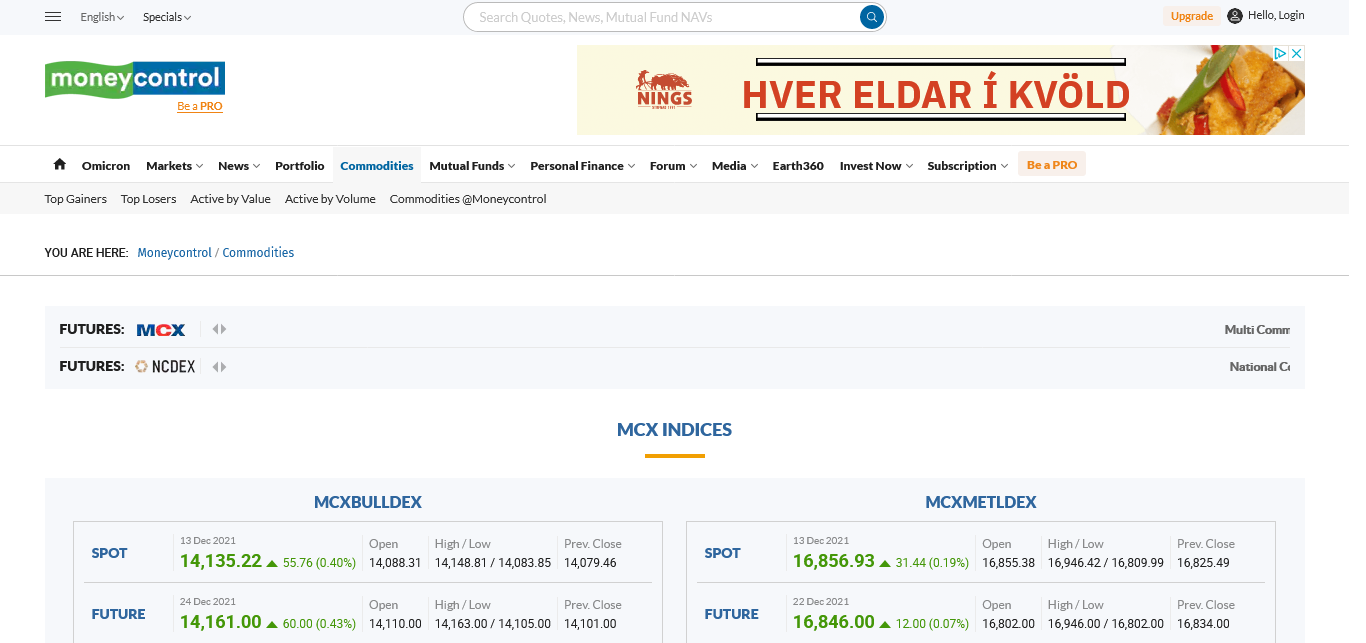Expand the Markets menu
Screen dimensions: 1366x643
(x=174, y=166)
